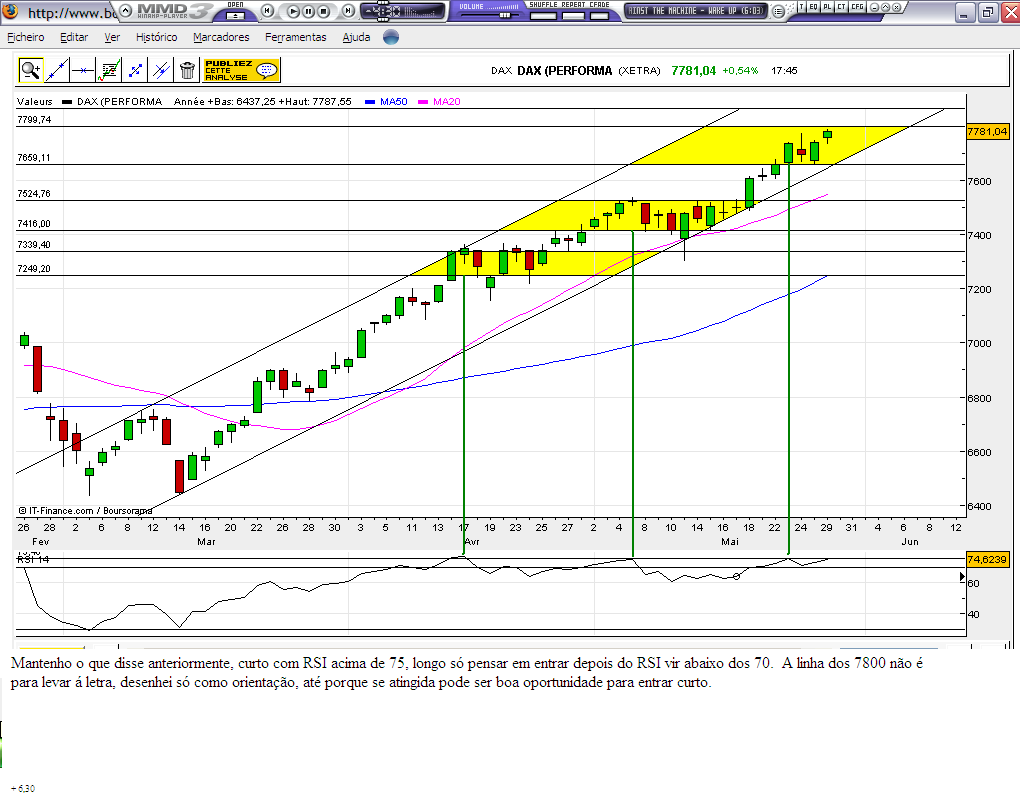Click the green 7781,04 header quote
Screen dimensions: 1020x800
pos(693,70)
